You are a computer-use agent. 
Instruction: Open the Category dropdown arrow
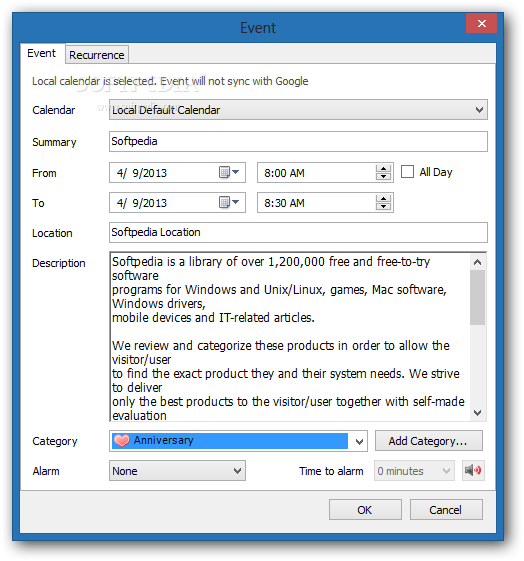pyautogui.click(x=359, y=442)
